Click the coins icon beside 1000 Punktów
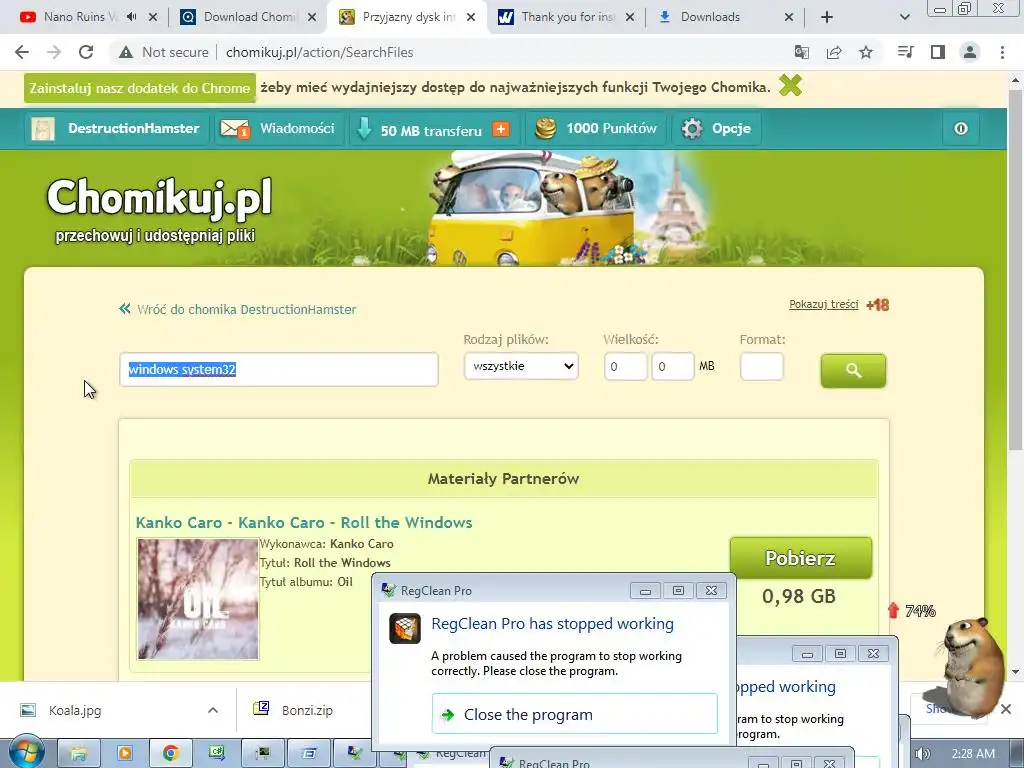Screen dimensions: 1024x768 [x=546, y=129]
